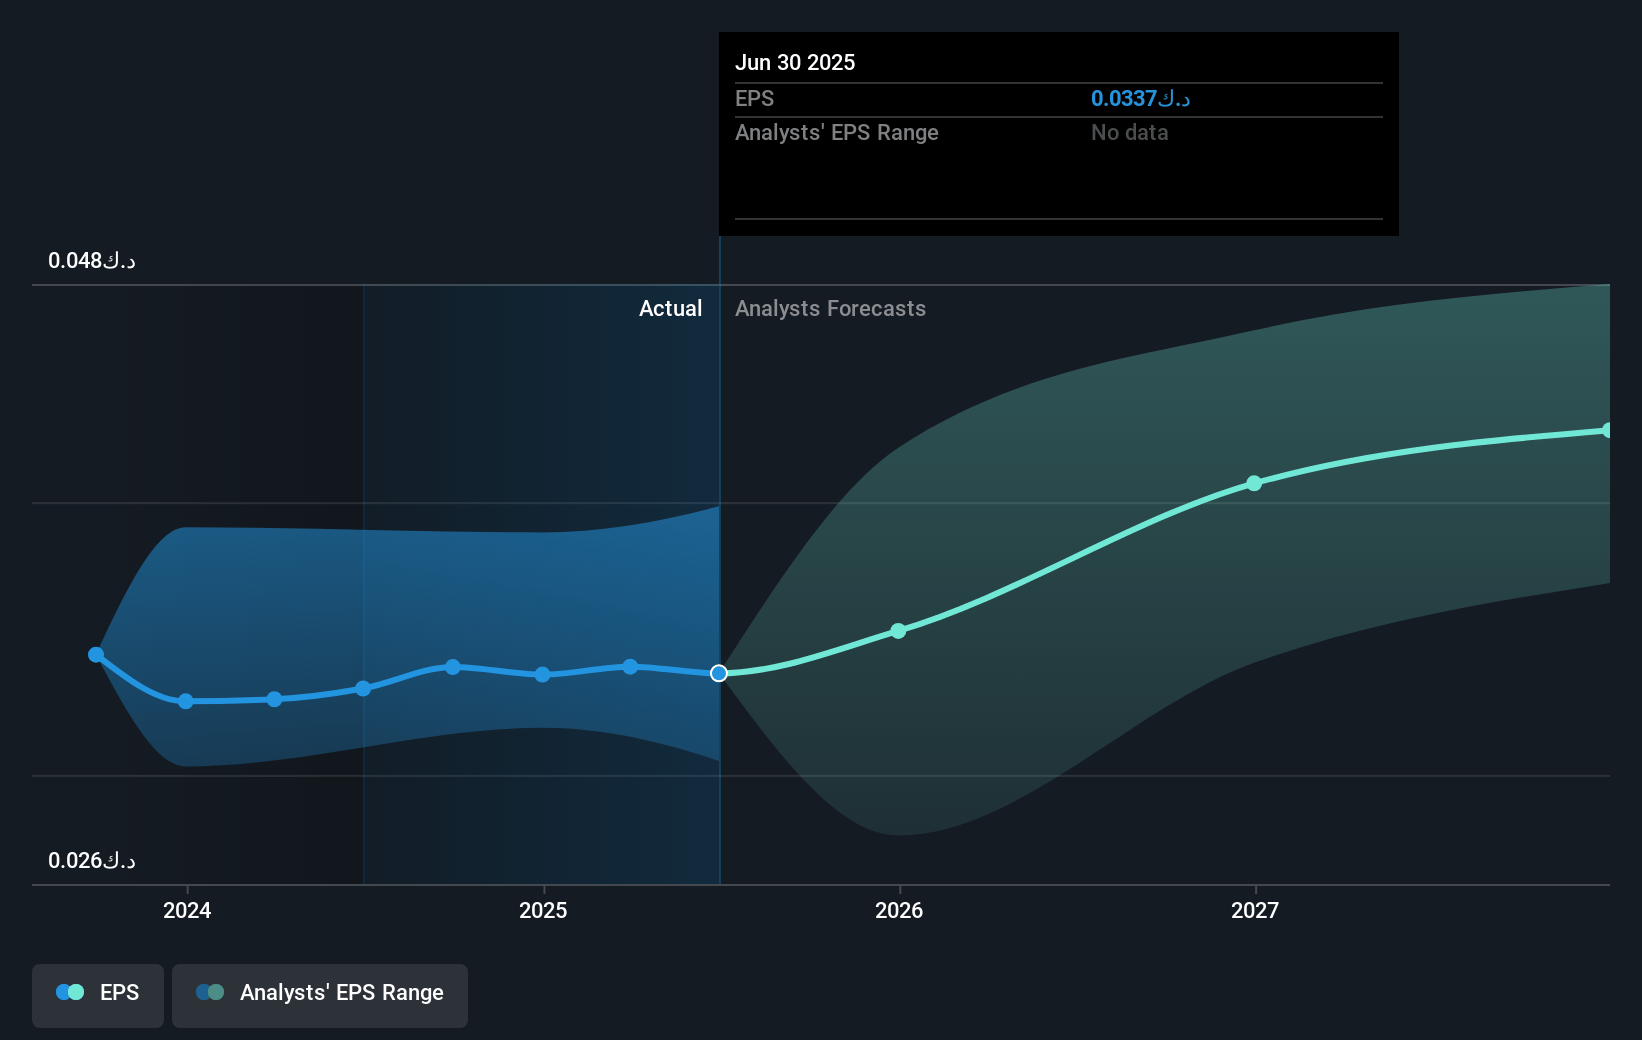Click the 2026 x-axis label
Image resolution: width=1642 pixels, height=1040 pixels.
pos(899,910)
